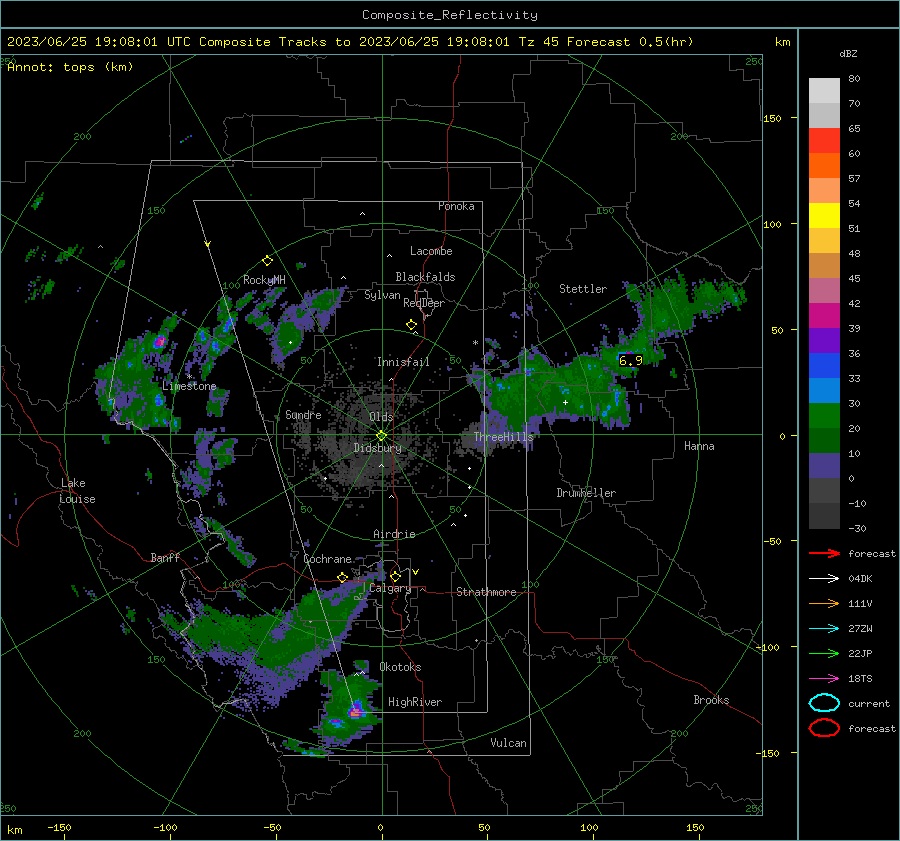This screenshot has height=841, width=900.
Task: Click the Drumheller label
Action: 586,493
